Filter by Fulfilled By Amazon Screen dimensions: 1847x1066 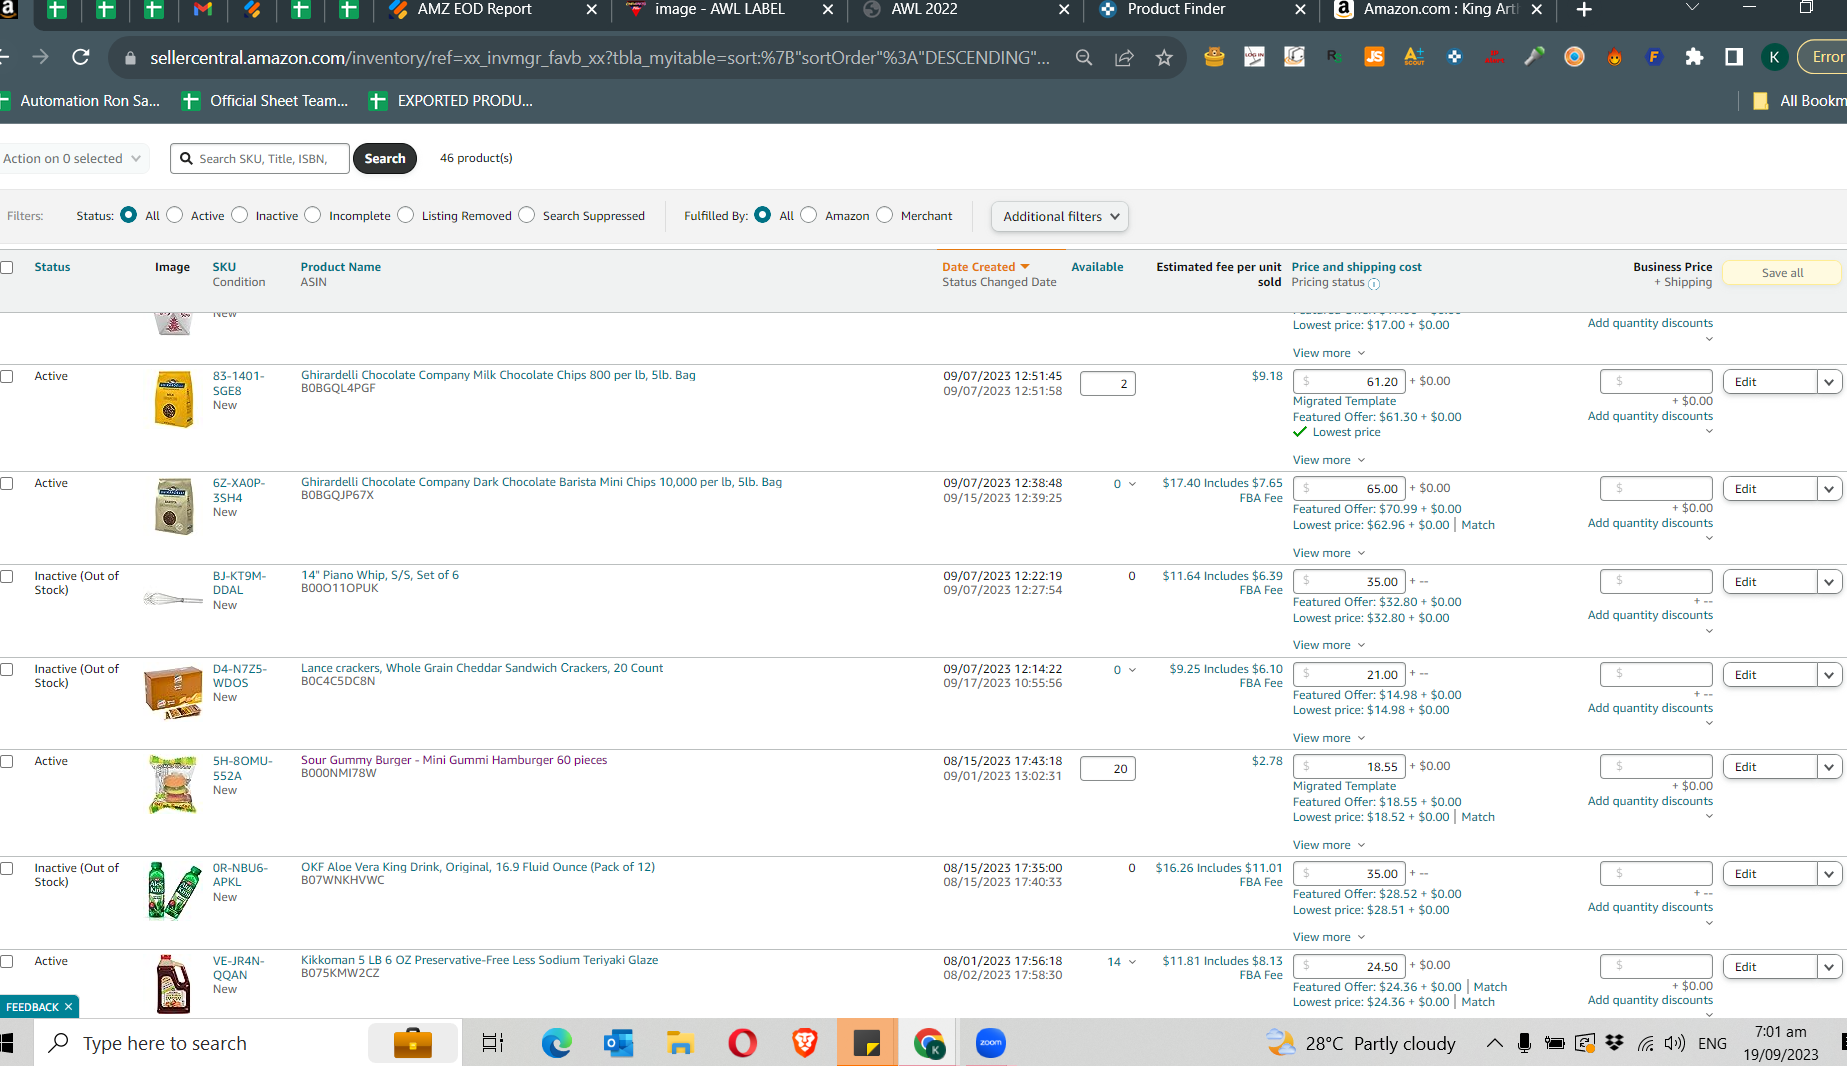tap(809, 215)
